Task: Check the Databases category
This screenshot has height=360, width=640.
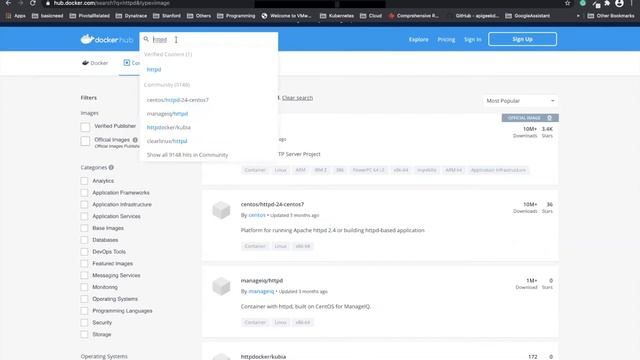Action: click(84, 240)
